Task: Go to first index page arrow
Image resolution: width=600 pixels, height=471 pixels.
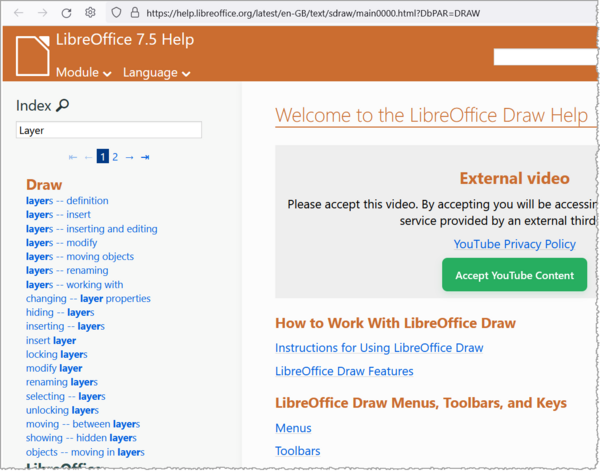Action: tap(73, 157)
